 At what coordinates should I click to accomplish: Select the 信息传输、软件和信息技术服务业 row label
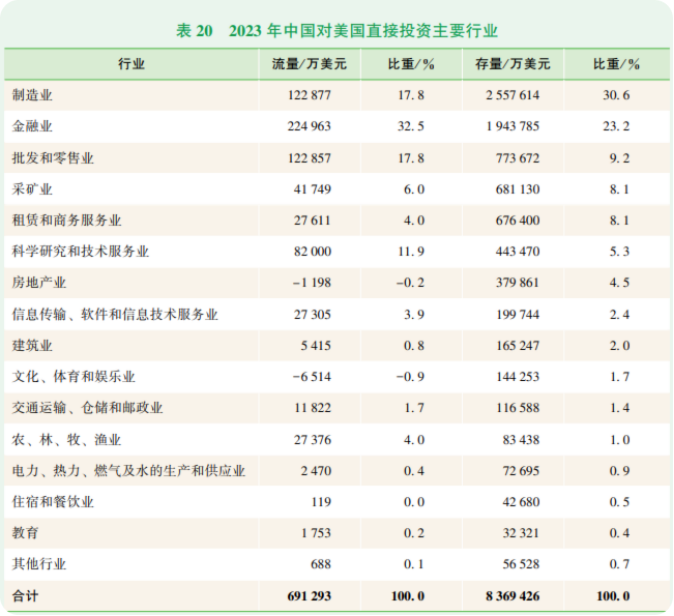tap(114, 314)
